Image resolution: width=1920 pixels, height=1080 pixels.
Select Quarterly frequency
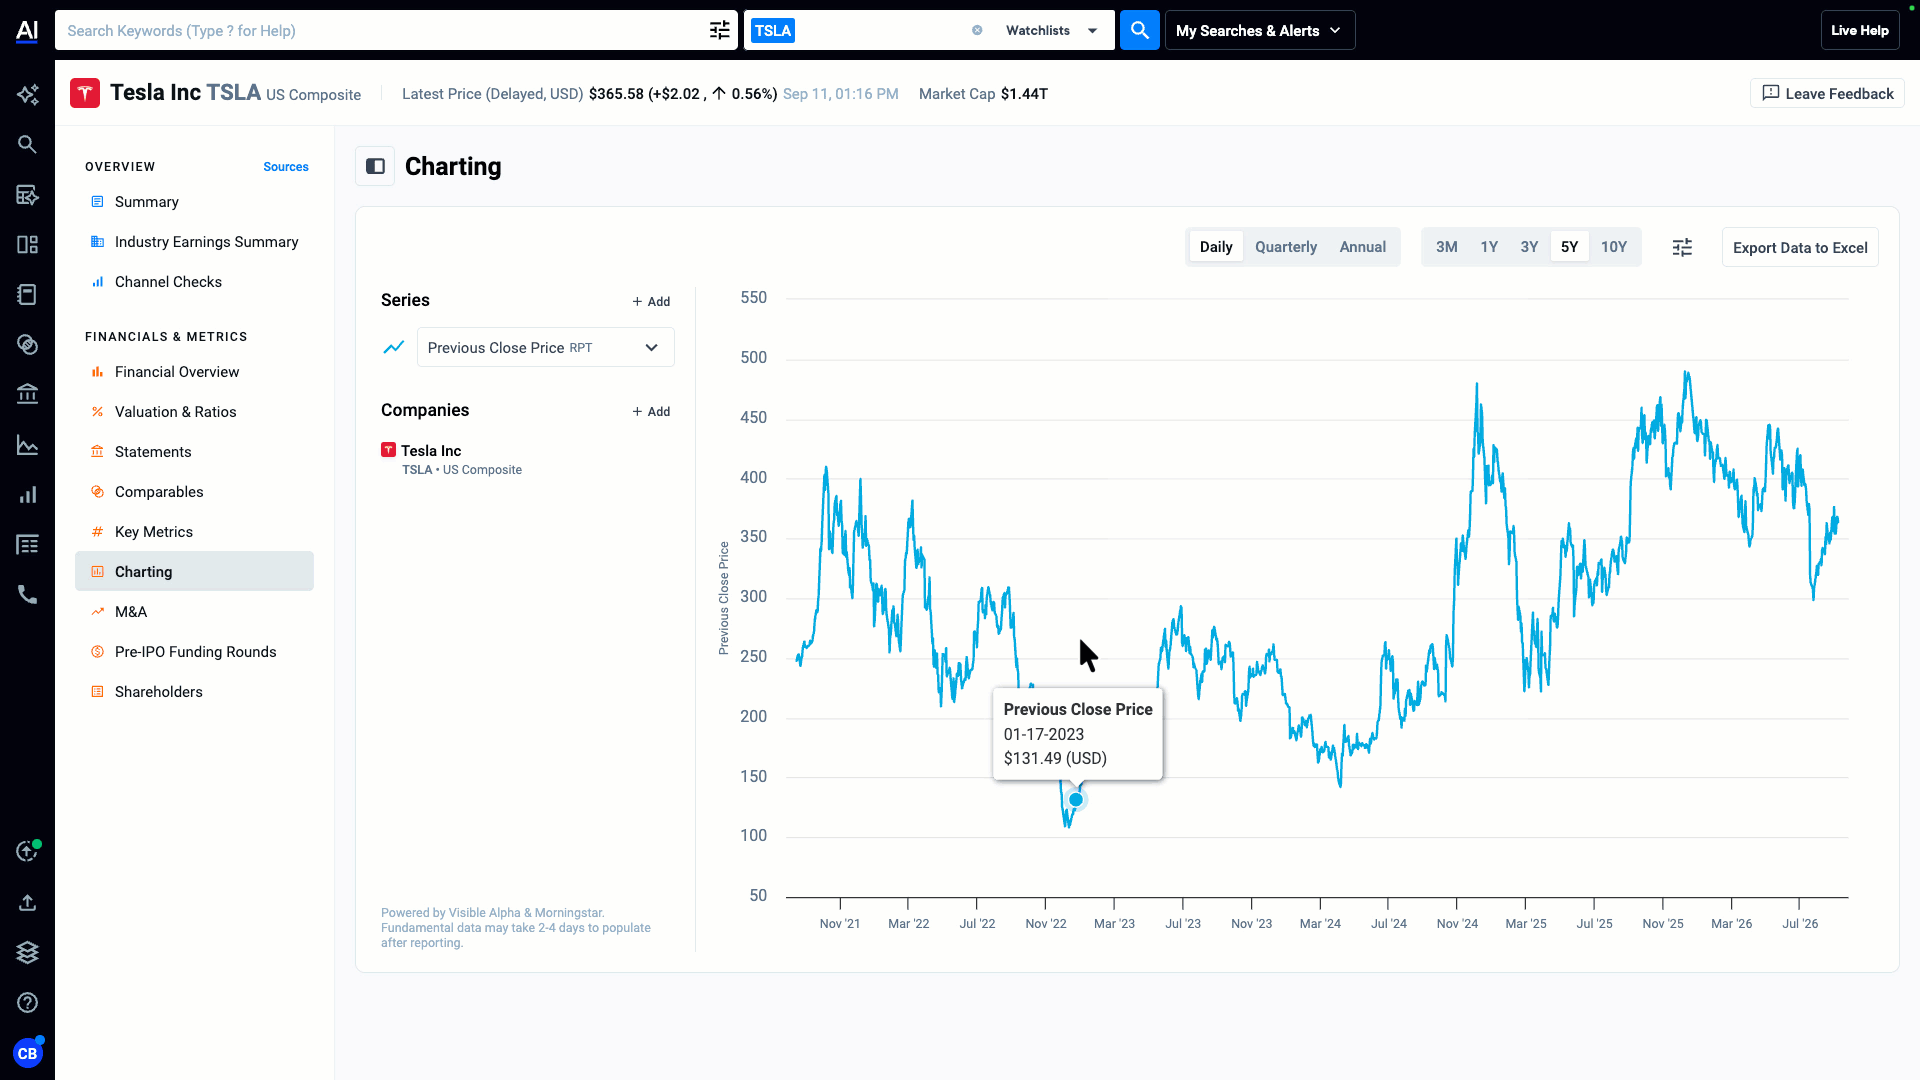(1286, 247)
